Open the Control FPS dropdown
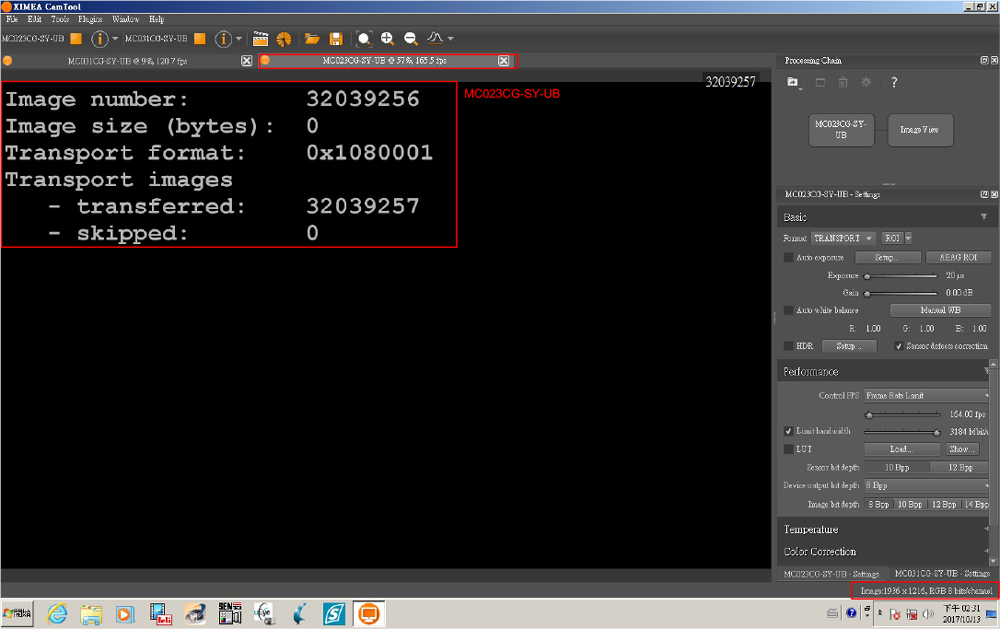 pos(927,396)
